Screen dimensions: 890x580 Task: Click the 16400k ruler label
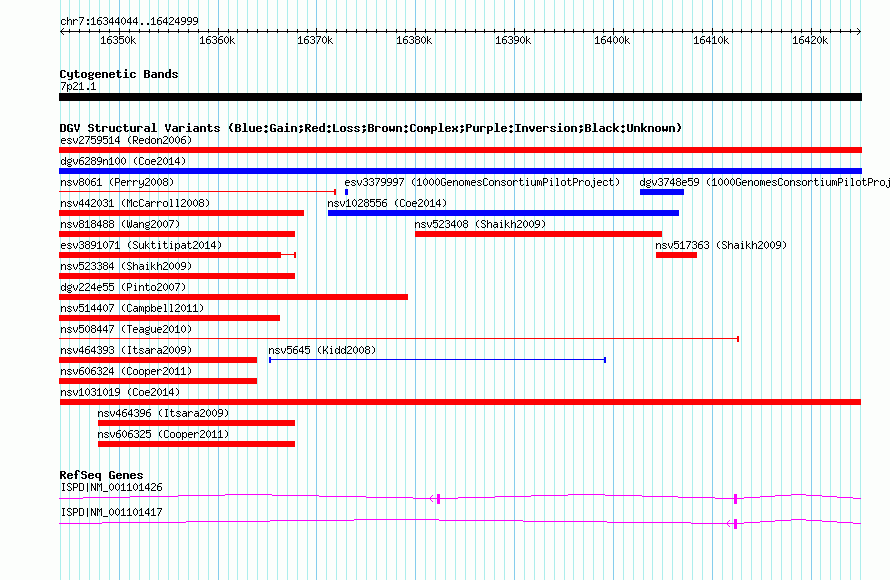click(612, 40)
